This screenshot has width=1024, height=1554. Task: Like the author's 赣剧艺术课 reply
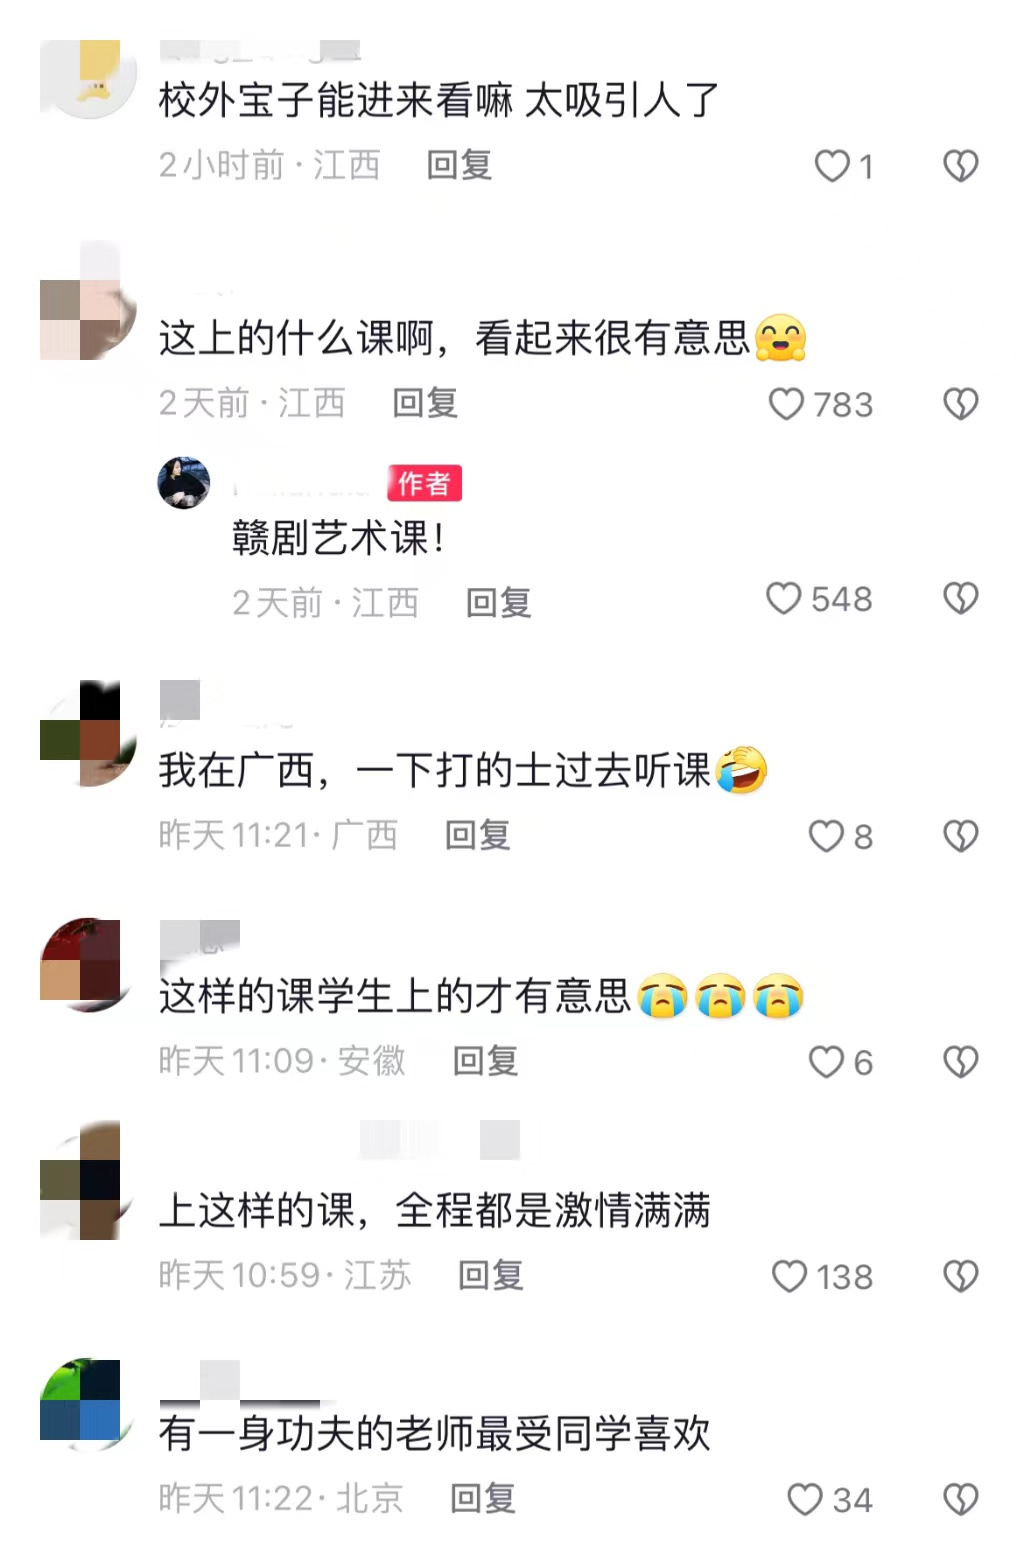[784, 598]
